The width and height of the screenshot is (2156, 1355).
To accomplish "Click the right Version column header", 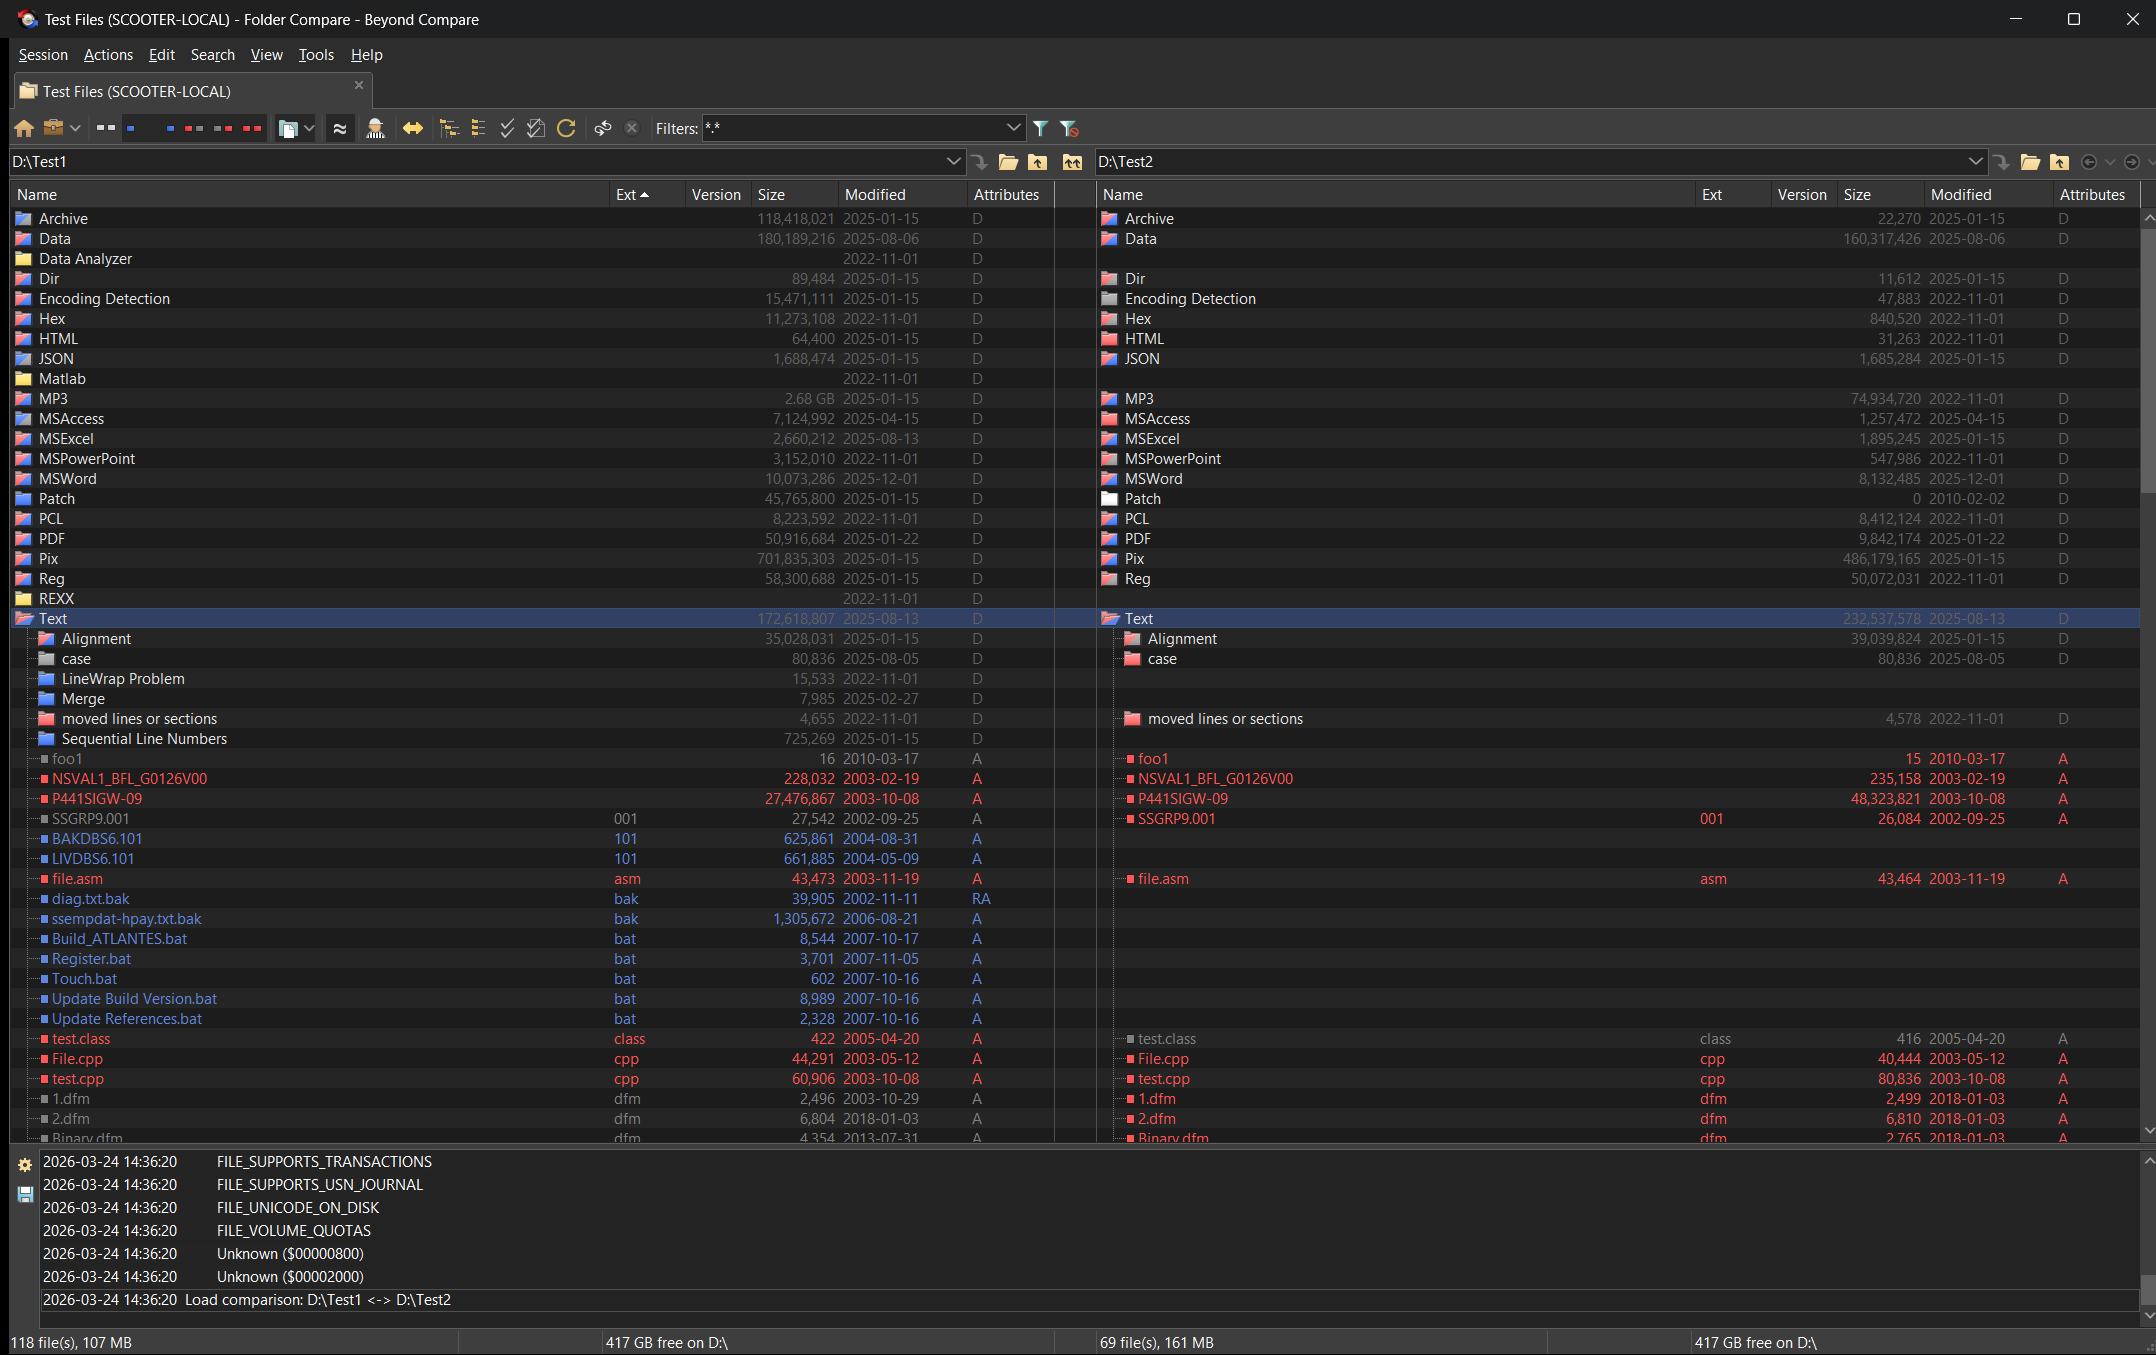I will (x=1804, y=195).
